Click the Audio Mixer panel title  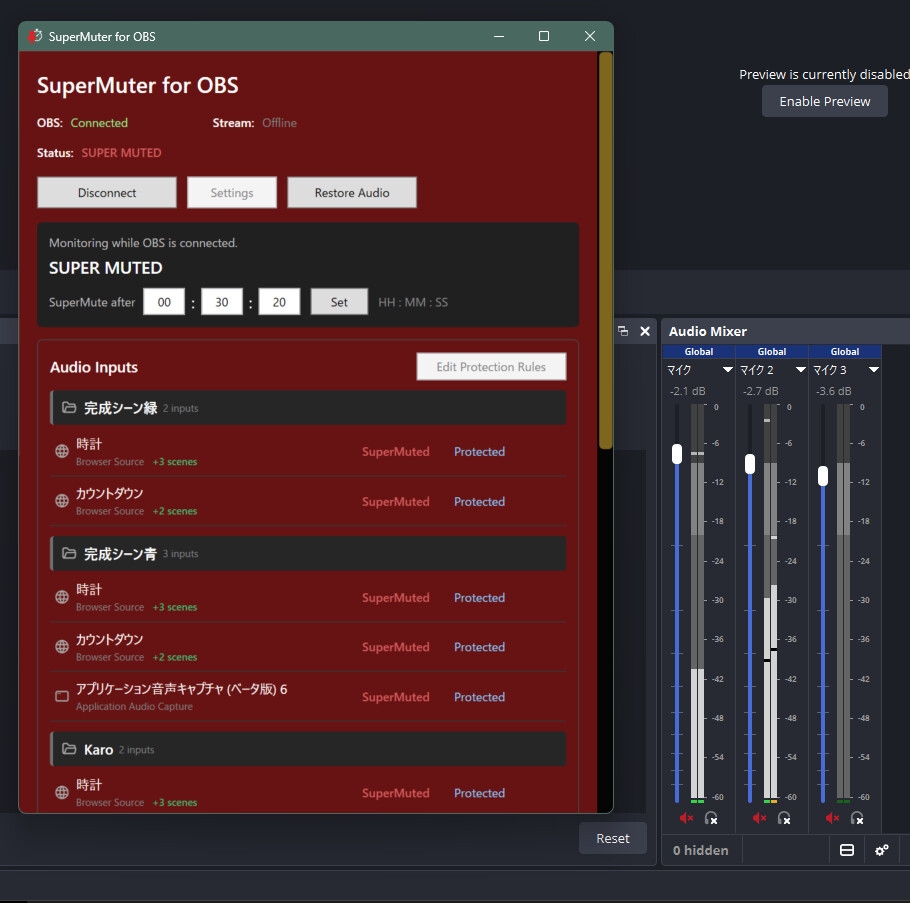707,331
